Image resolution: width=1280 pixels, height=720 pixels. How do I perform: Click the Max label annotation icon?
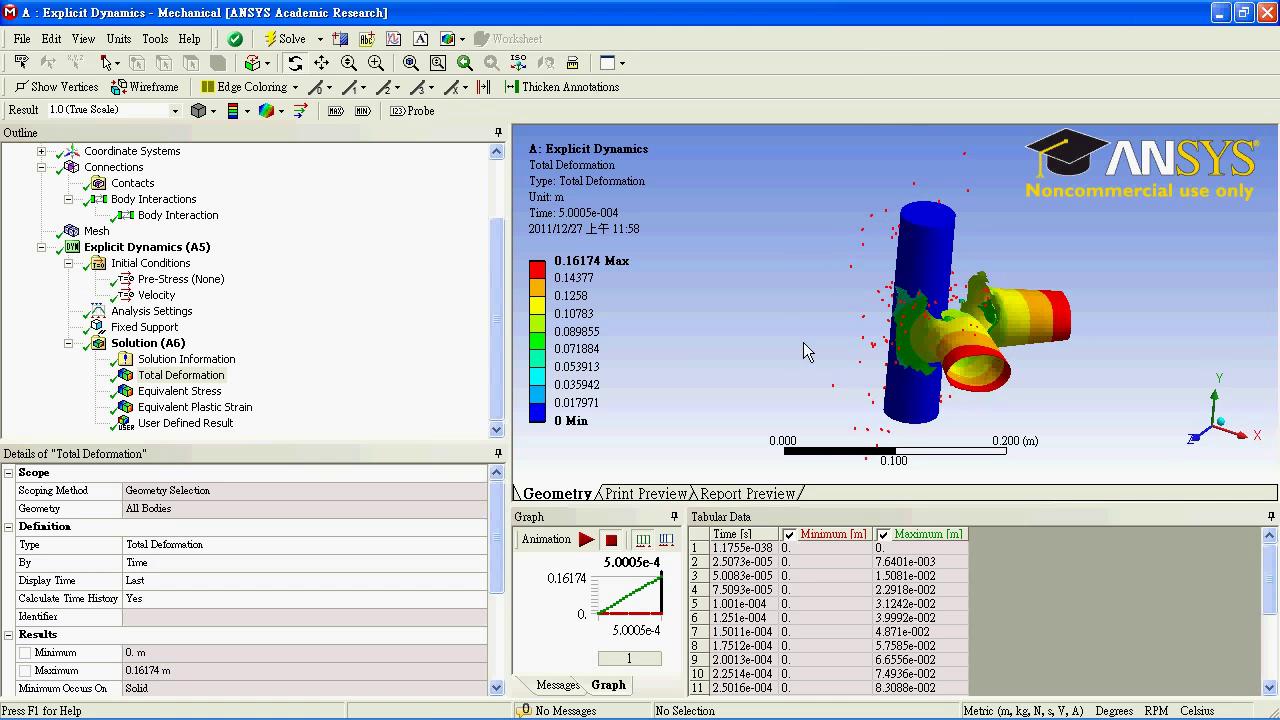(x=336, y=111)
